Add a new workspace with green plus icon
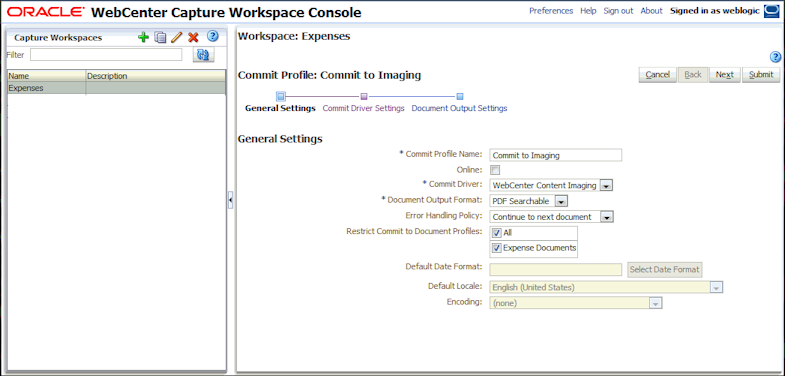This screenshot has width=785, height=376. pos(144,37)
